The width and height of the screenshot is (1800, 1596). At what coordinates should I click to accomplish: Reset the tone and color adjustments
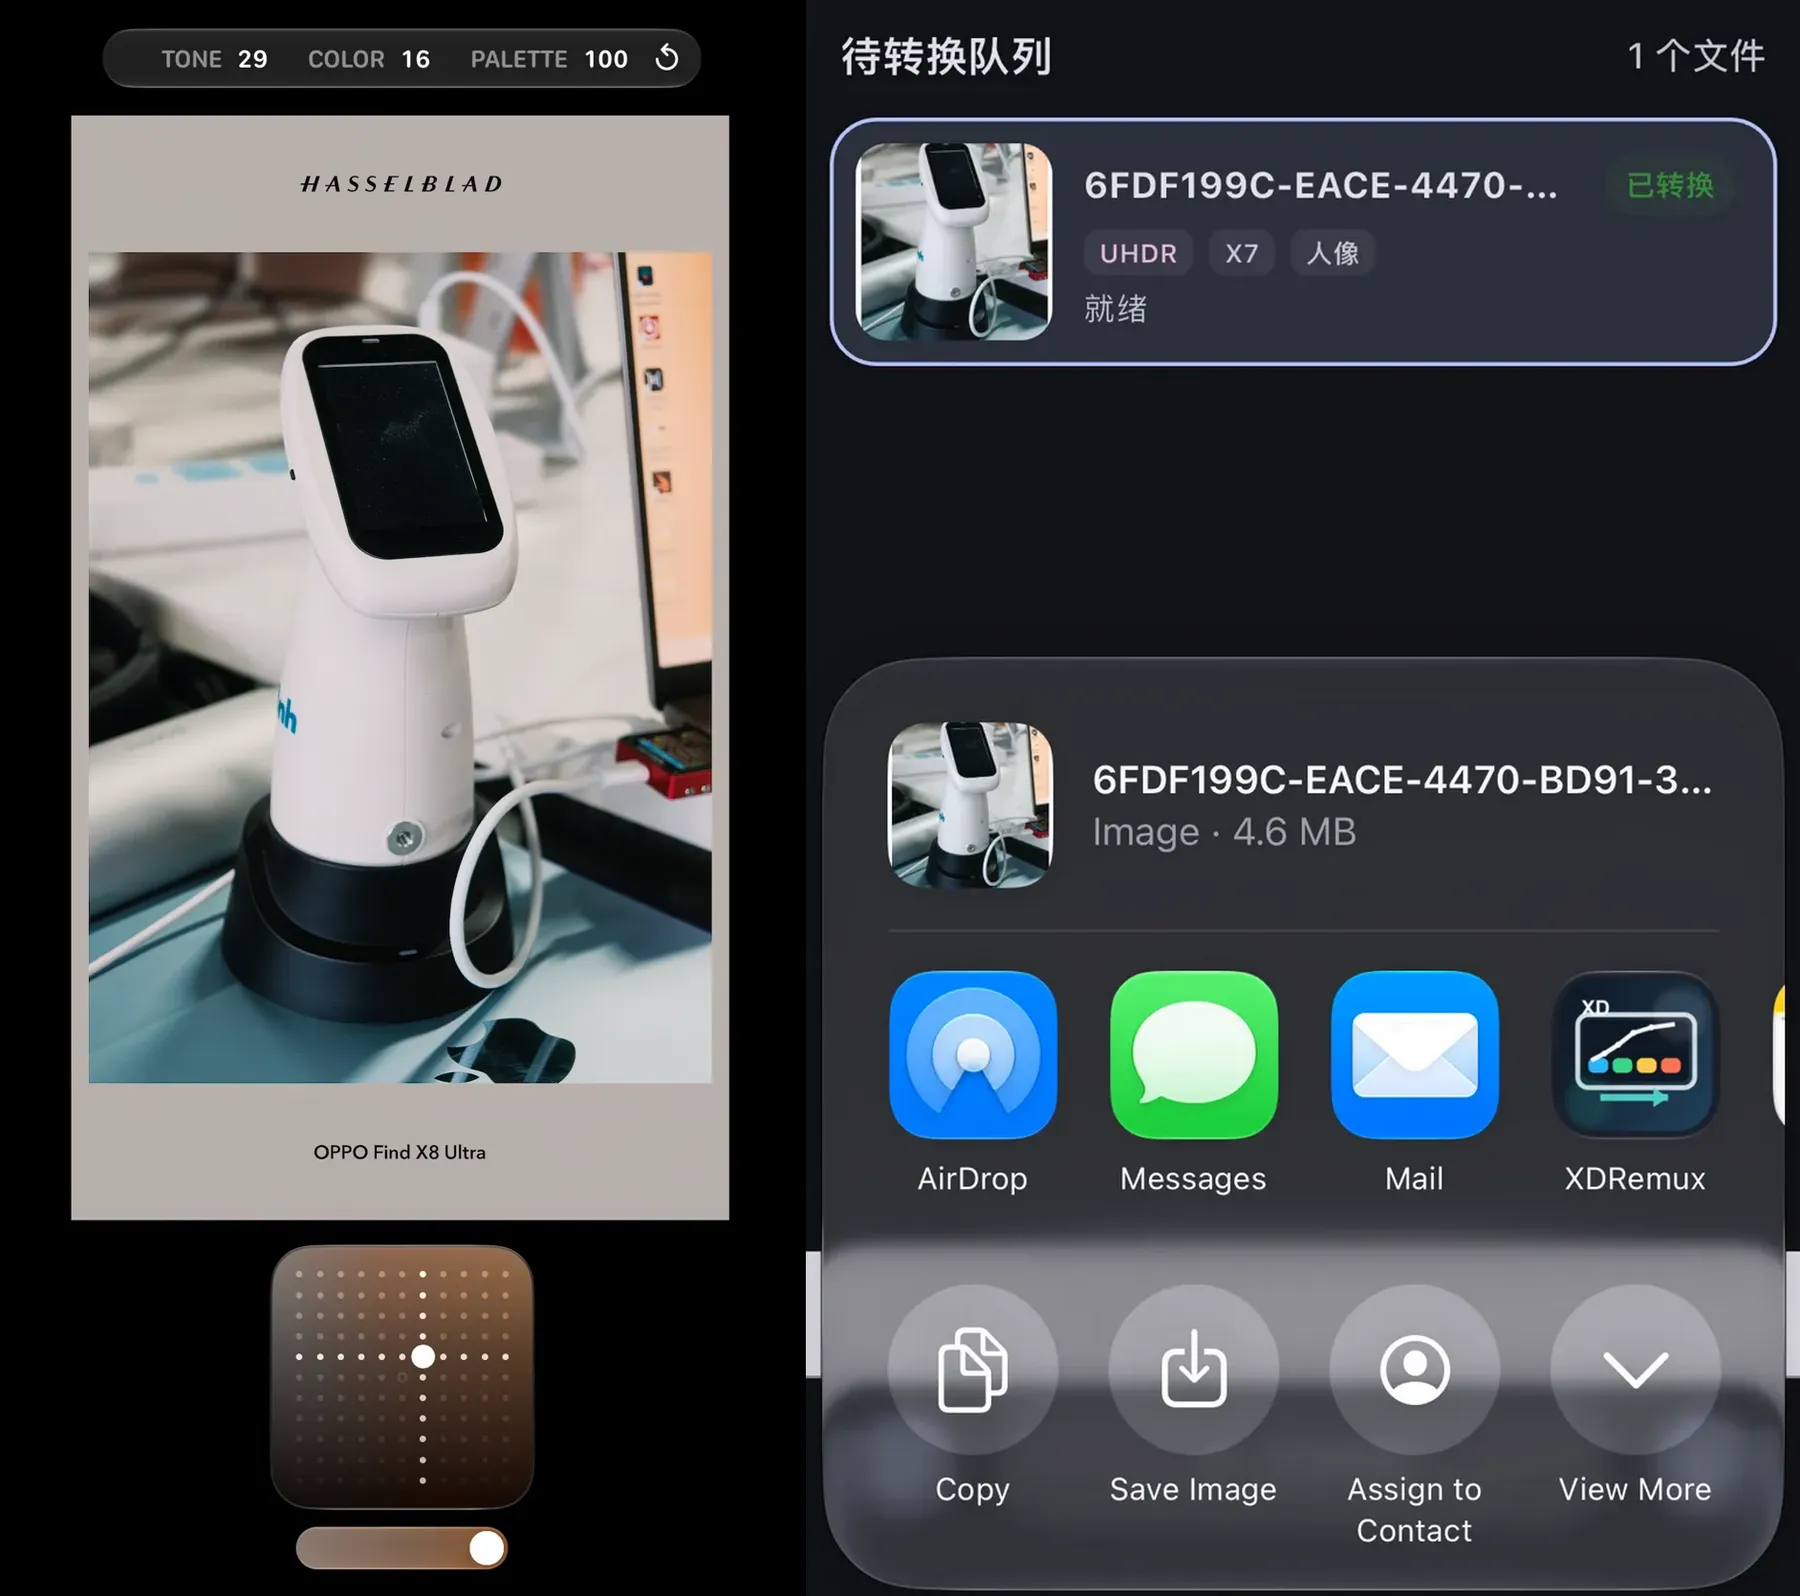click(x=667, y=58)
